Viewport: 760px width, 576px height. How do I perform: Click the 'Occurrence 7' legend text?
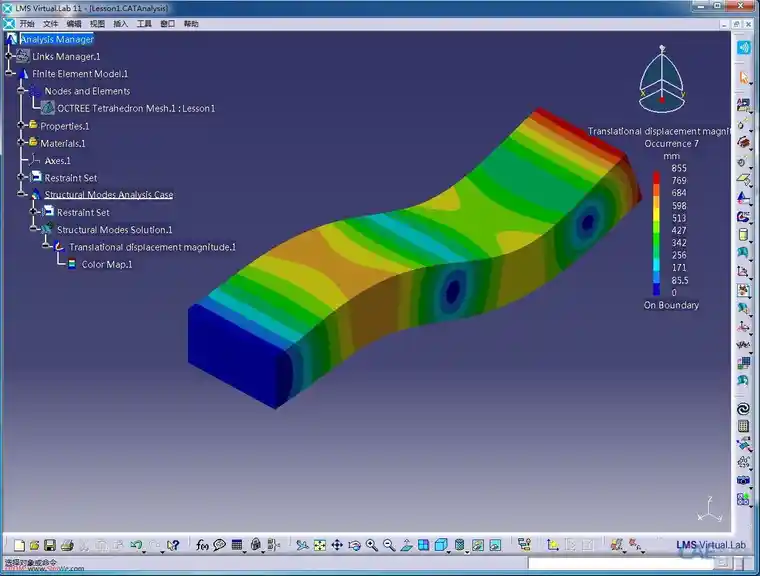click(671, 144)
